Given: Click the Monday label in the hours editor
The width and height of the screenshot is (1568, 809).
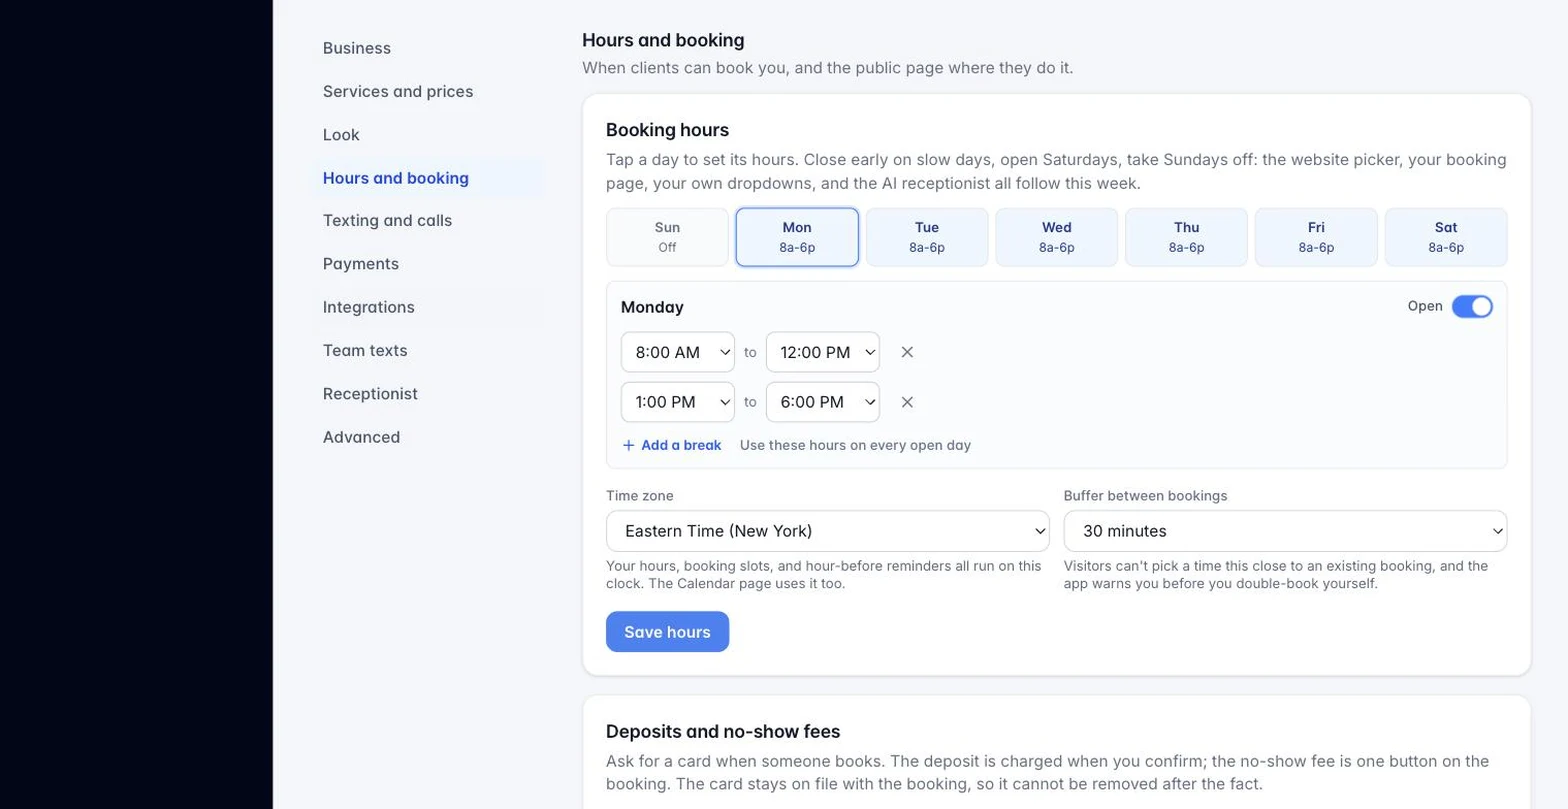Looking at the screenshot, I should pos(652,307).
